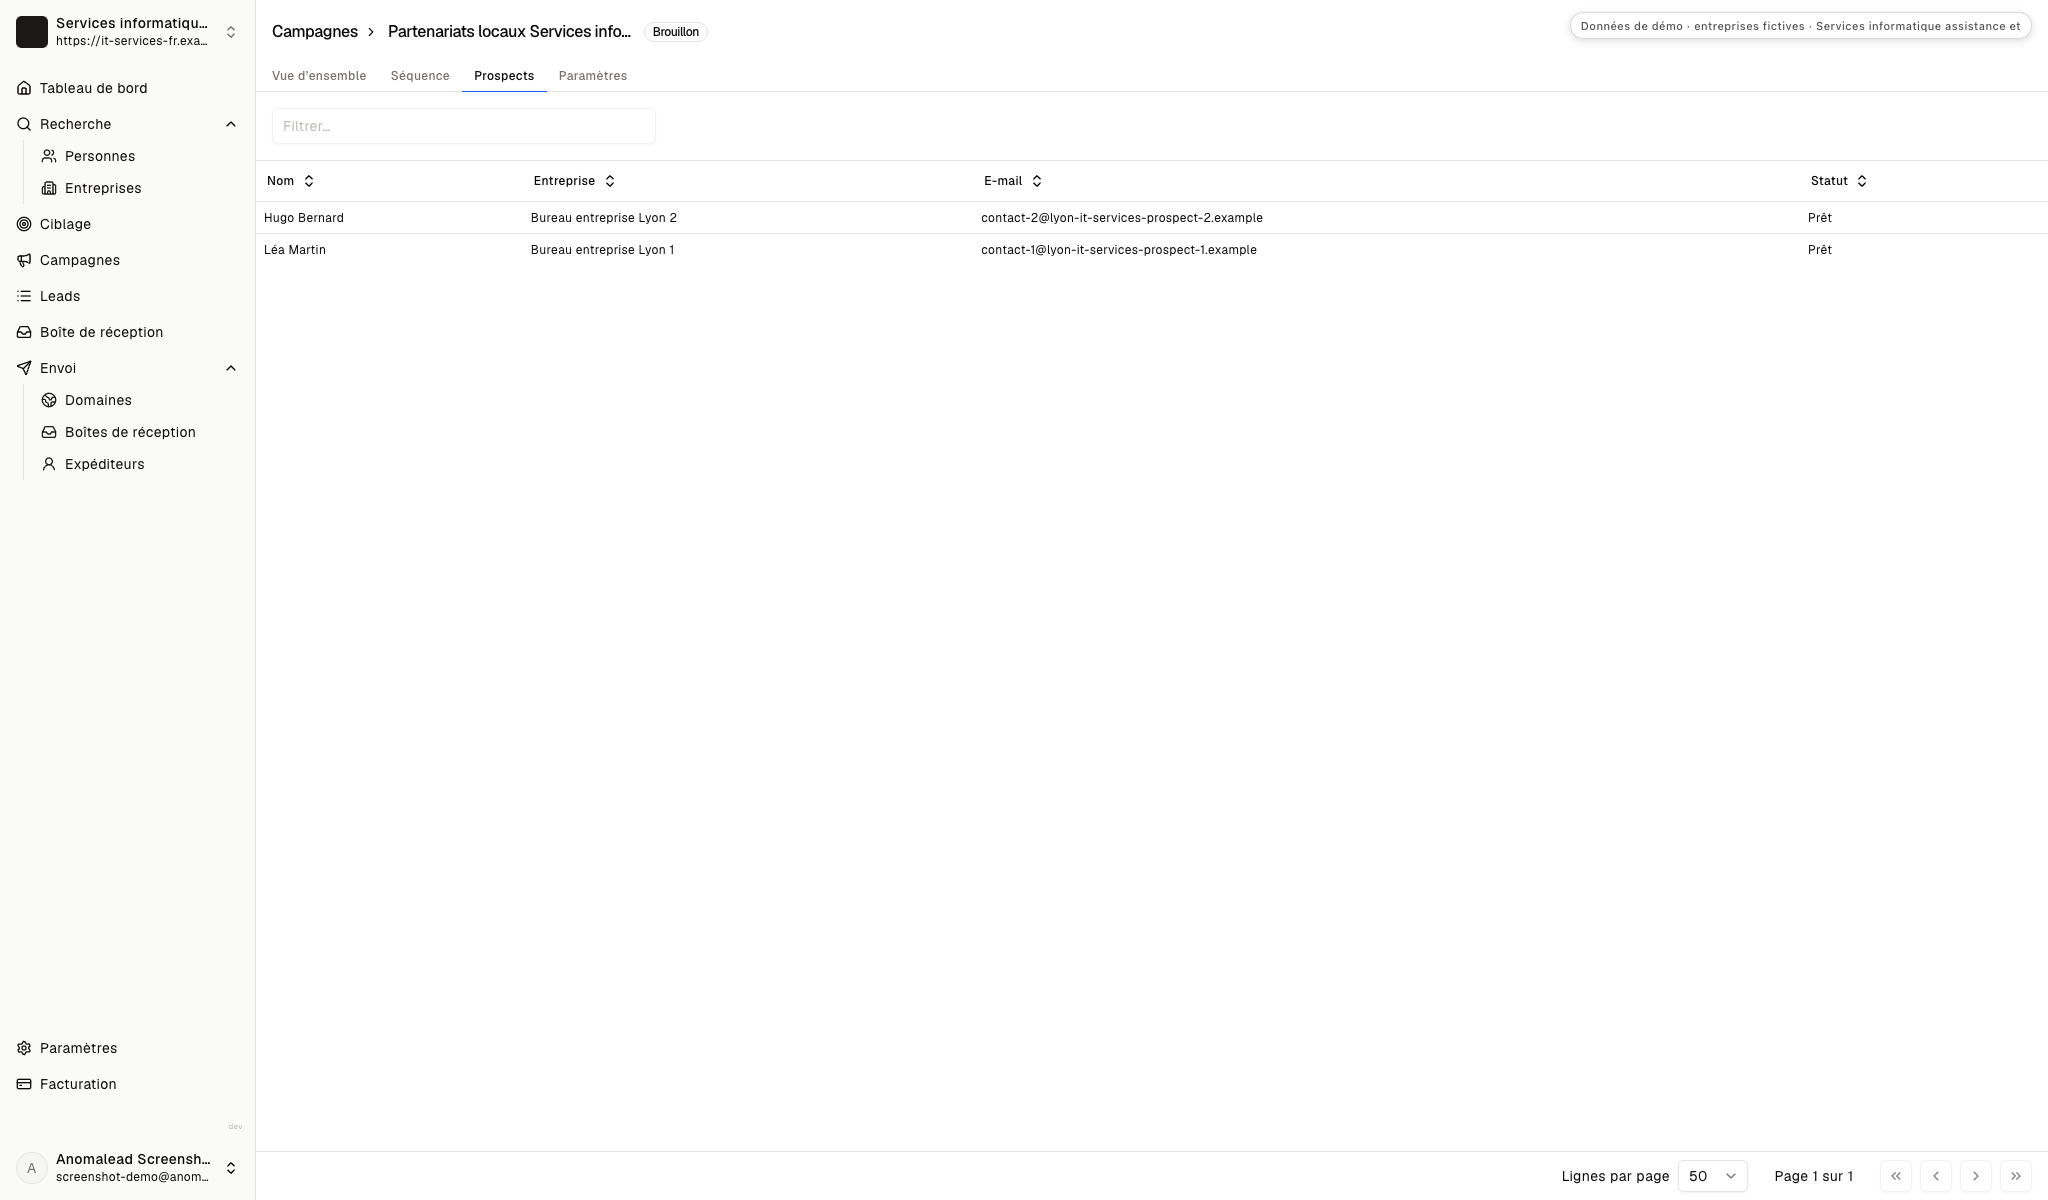The width and height of the screenshot is (2048, 1200).
Task: Sort the table by Statut column
Action: (x=1839, y=181)
